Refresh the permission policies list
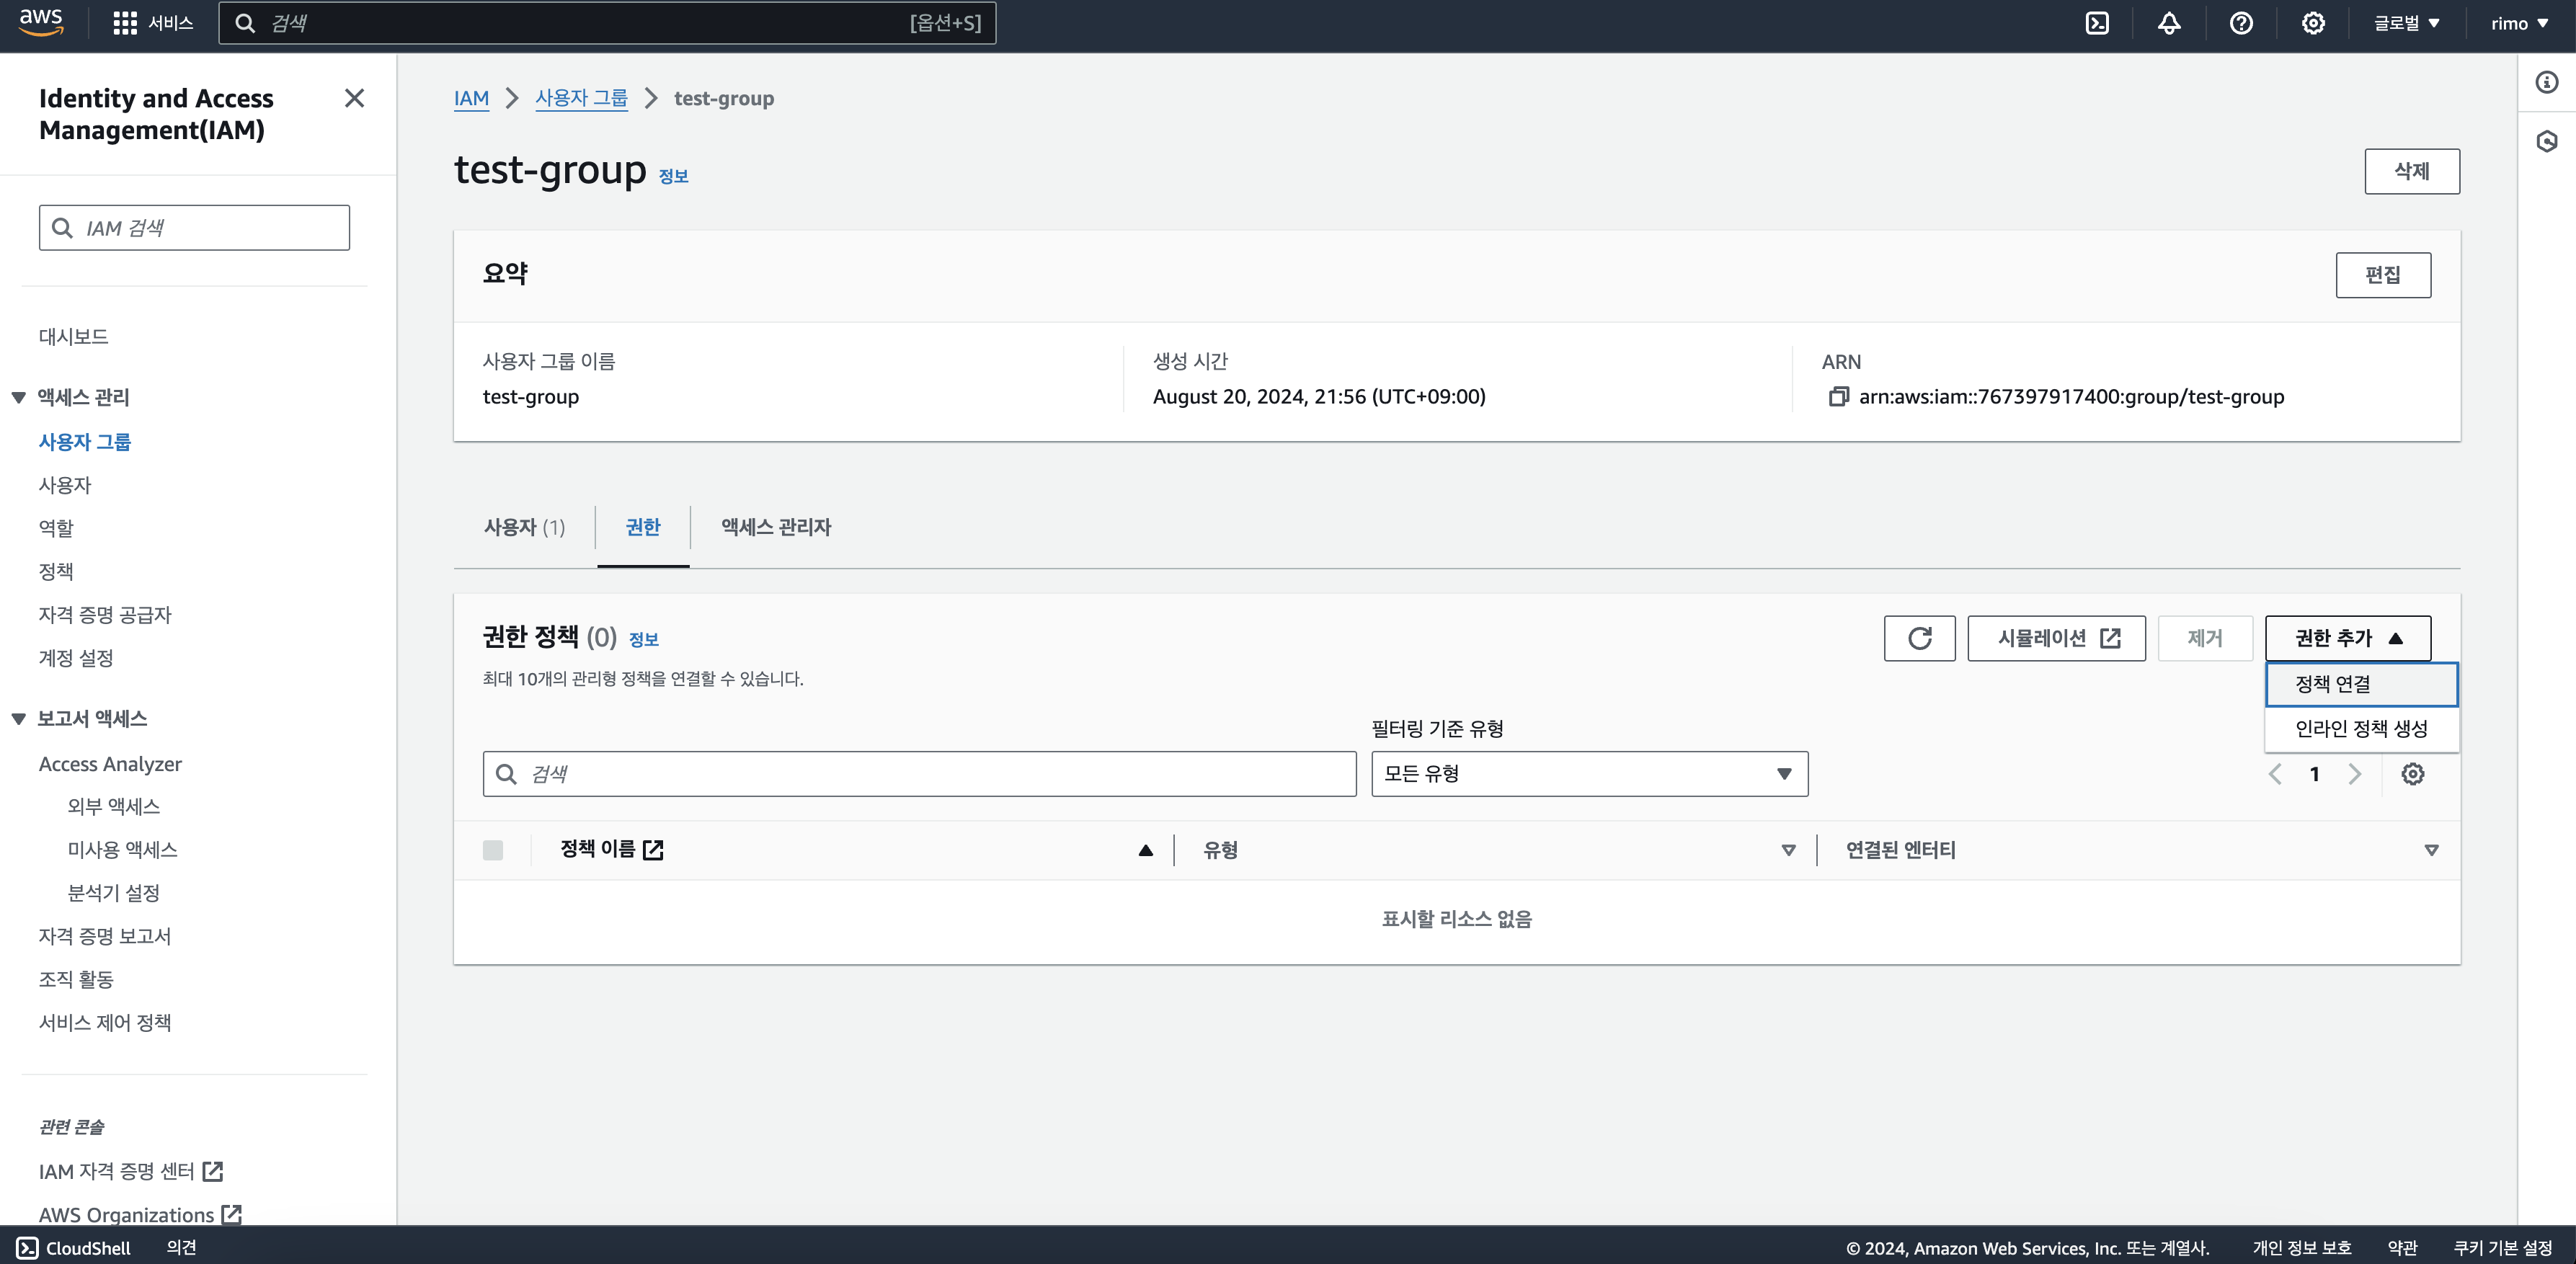The image size is (2576, 1264). pyautogui.click(x=1919, y=638)
